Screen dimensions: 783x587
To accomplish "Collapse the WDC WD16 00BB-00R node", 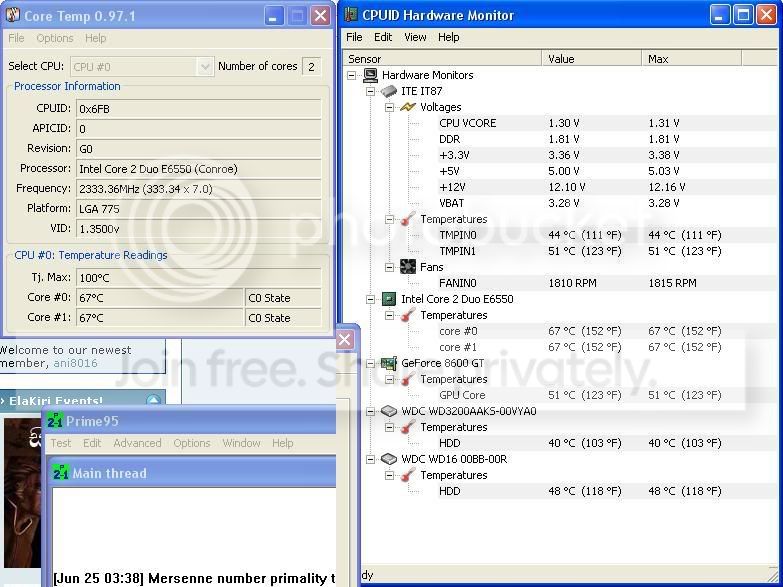I will (x=370, y=460).
